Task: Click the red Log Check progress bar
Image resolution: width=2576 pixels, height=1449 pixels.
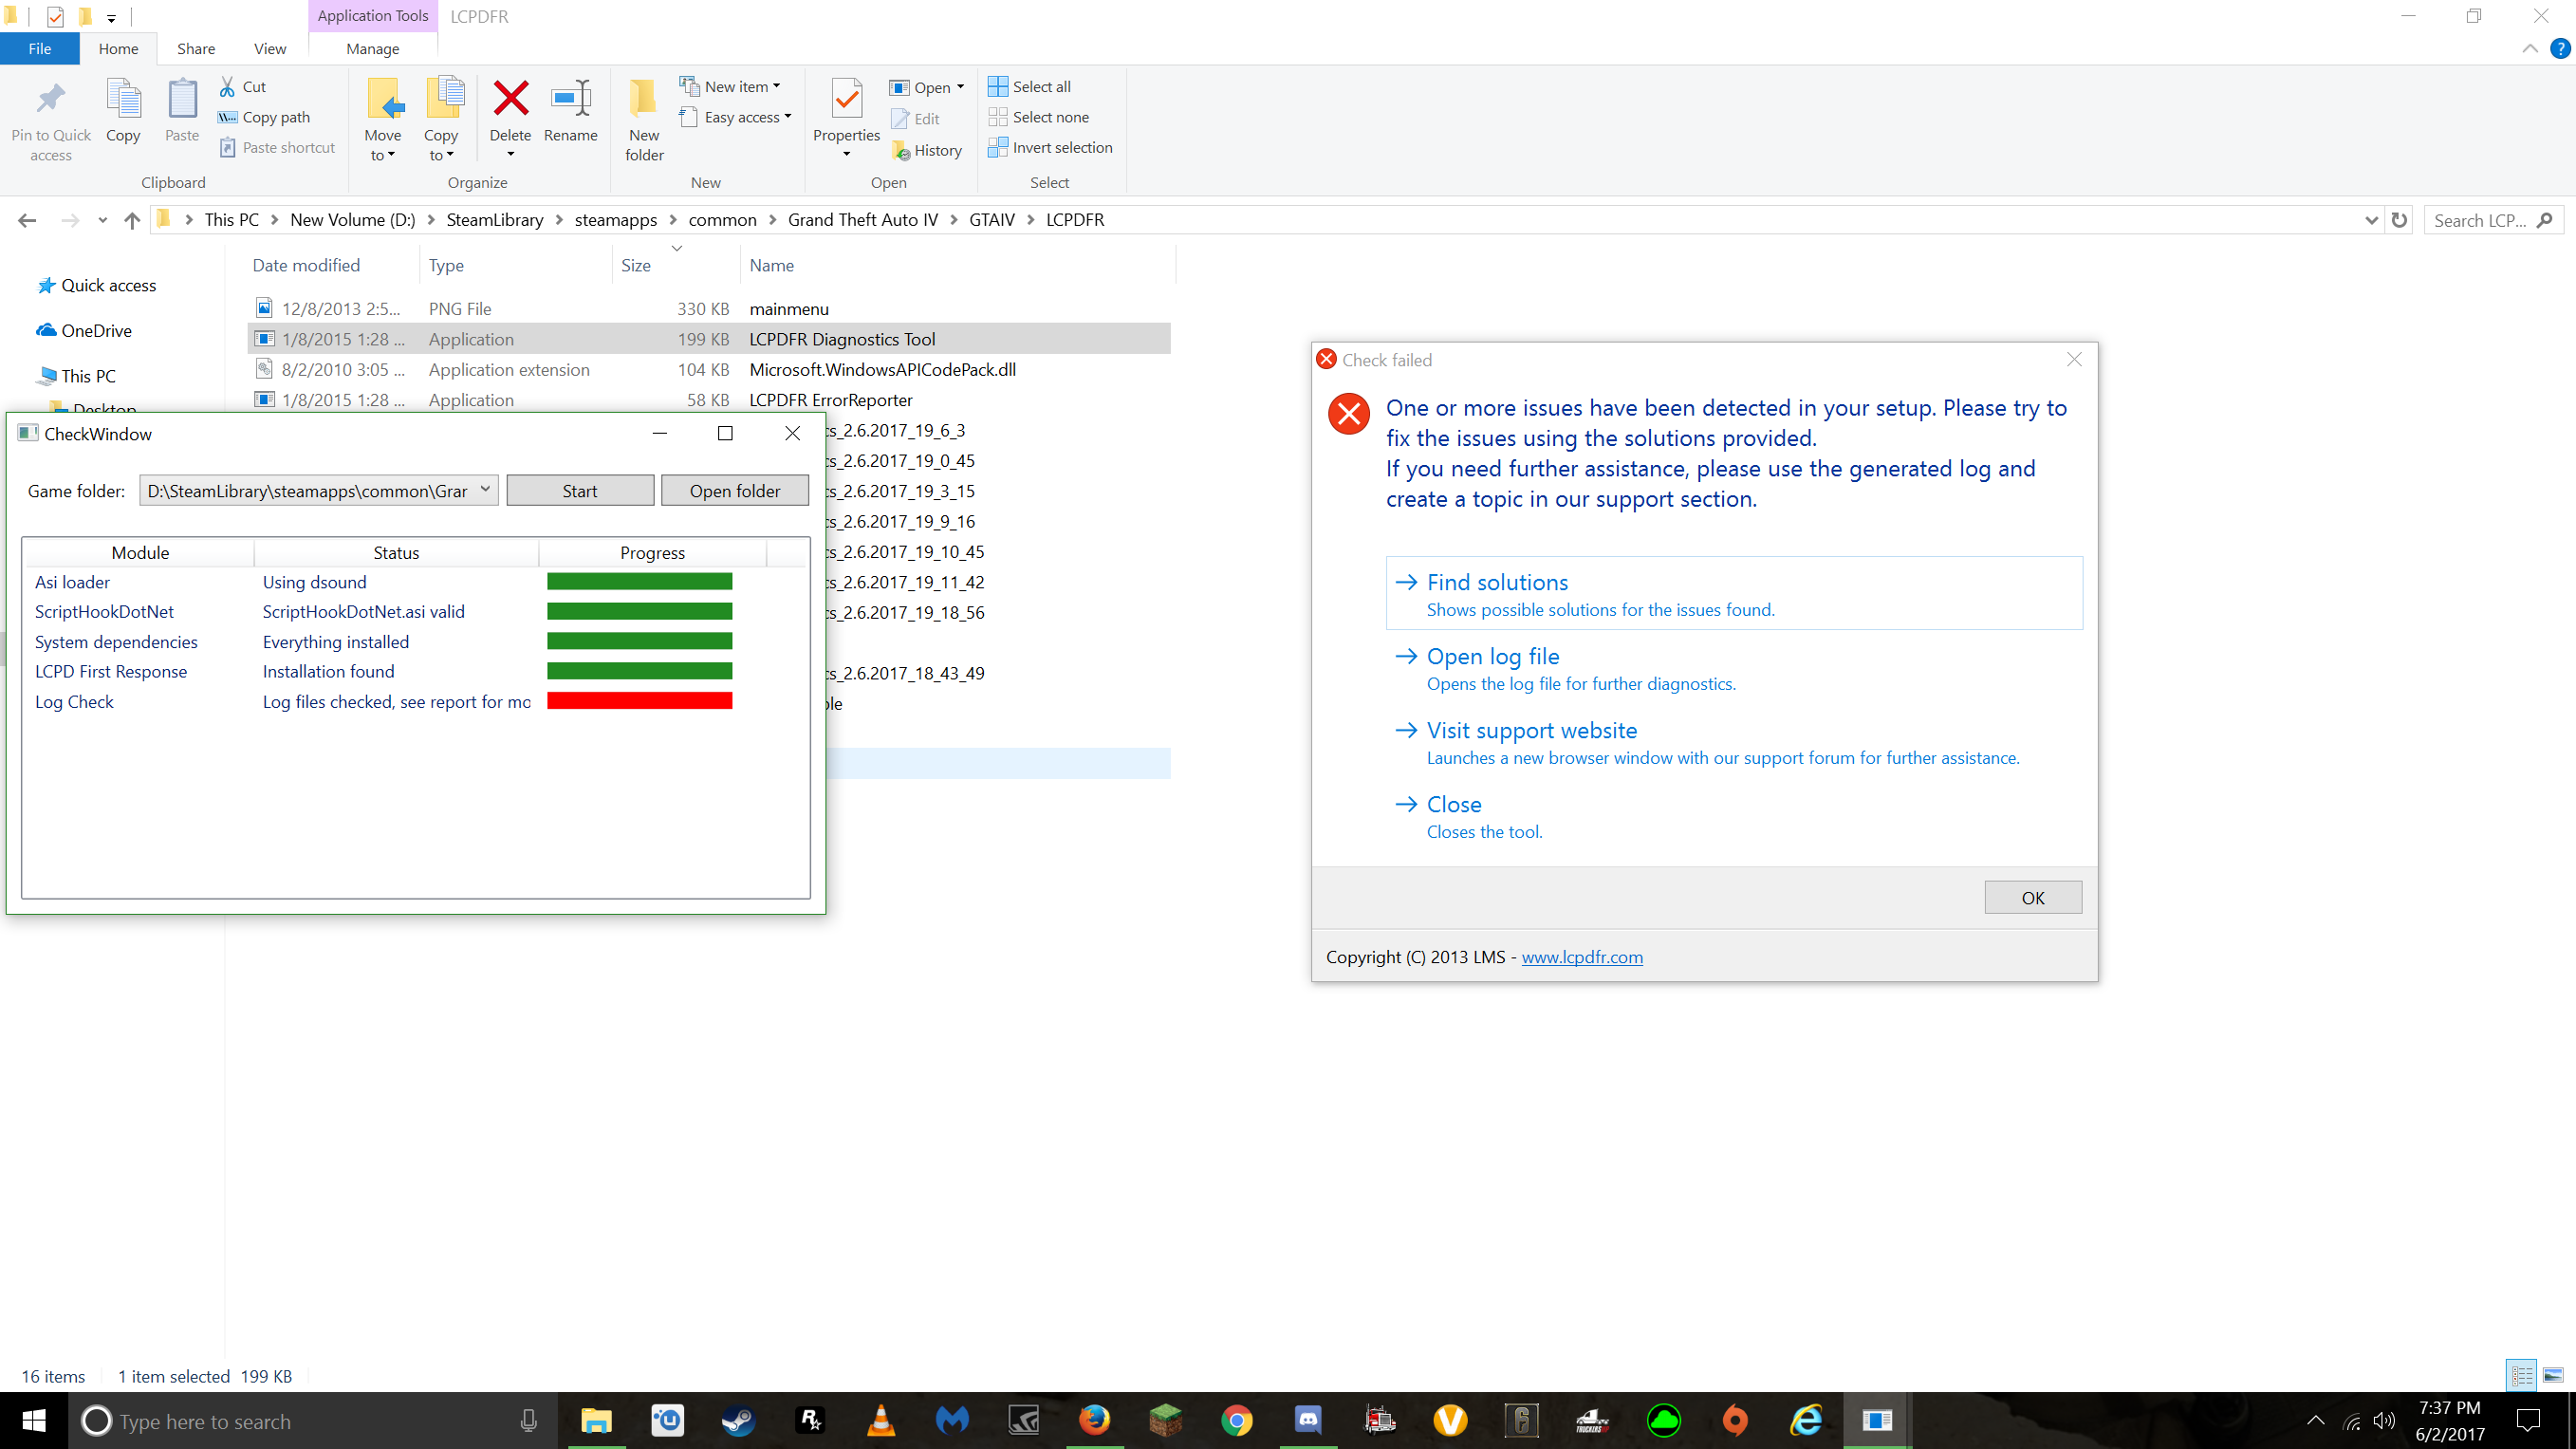Action: coord(639,701)
